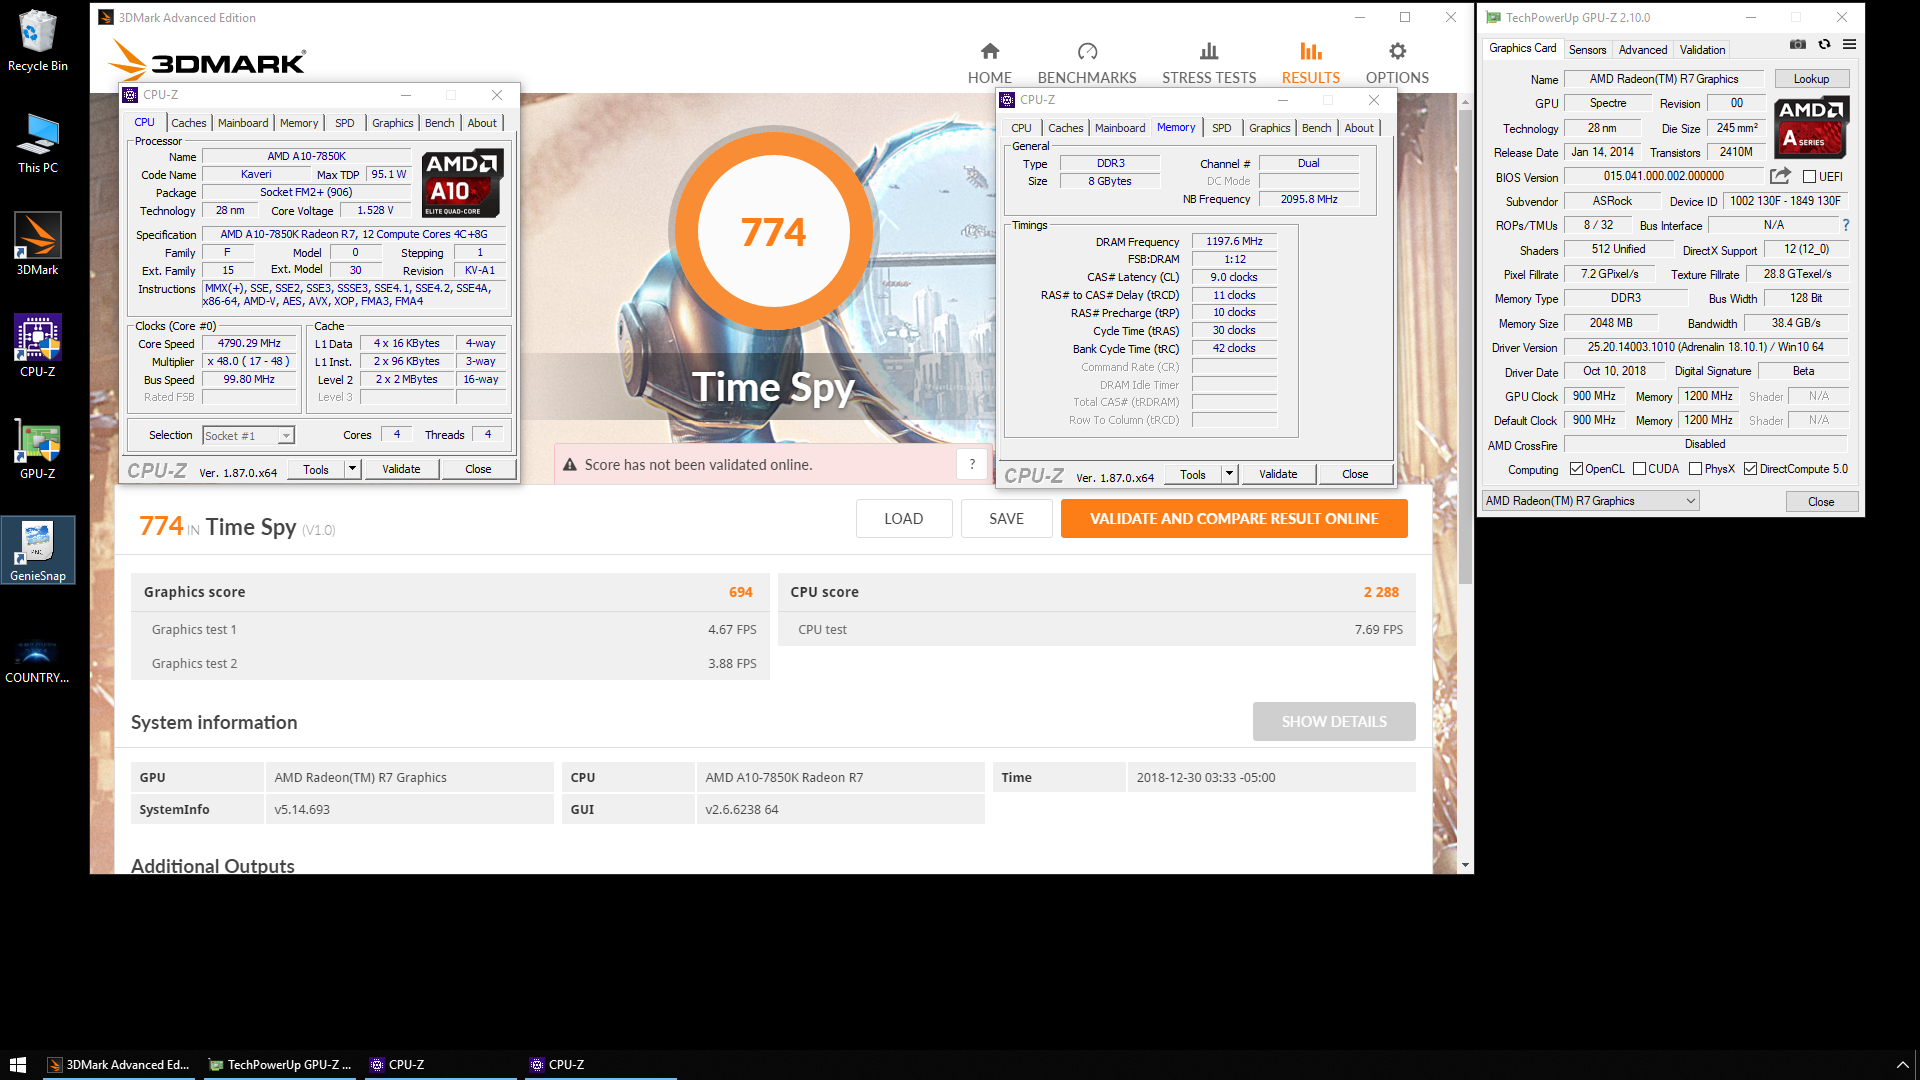Select the 'Graphics test 1' row
Image resolution: width=1920 pixels, height=1080 pixels.
tap(450, 630)
